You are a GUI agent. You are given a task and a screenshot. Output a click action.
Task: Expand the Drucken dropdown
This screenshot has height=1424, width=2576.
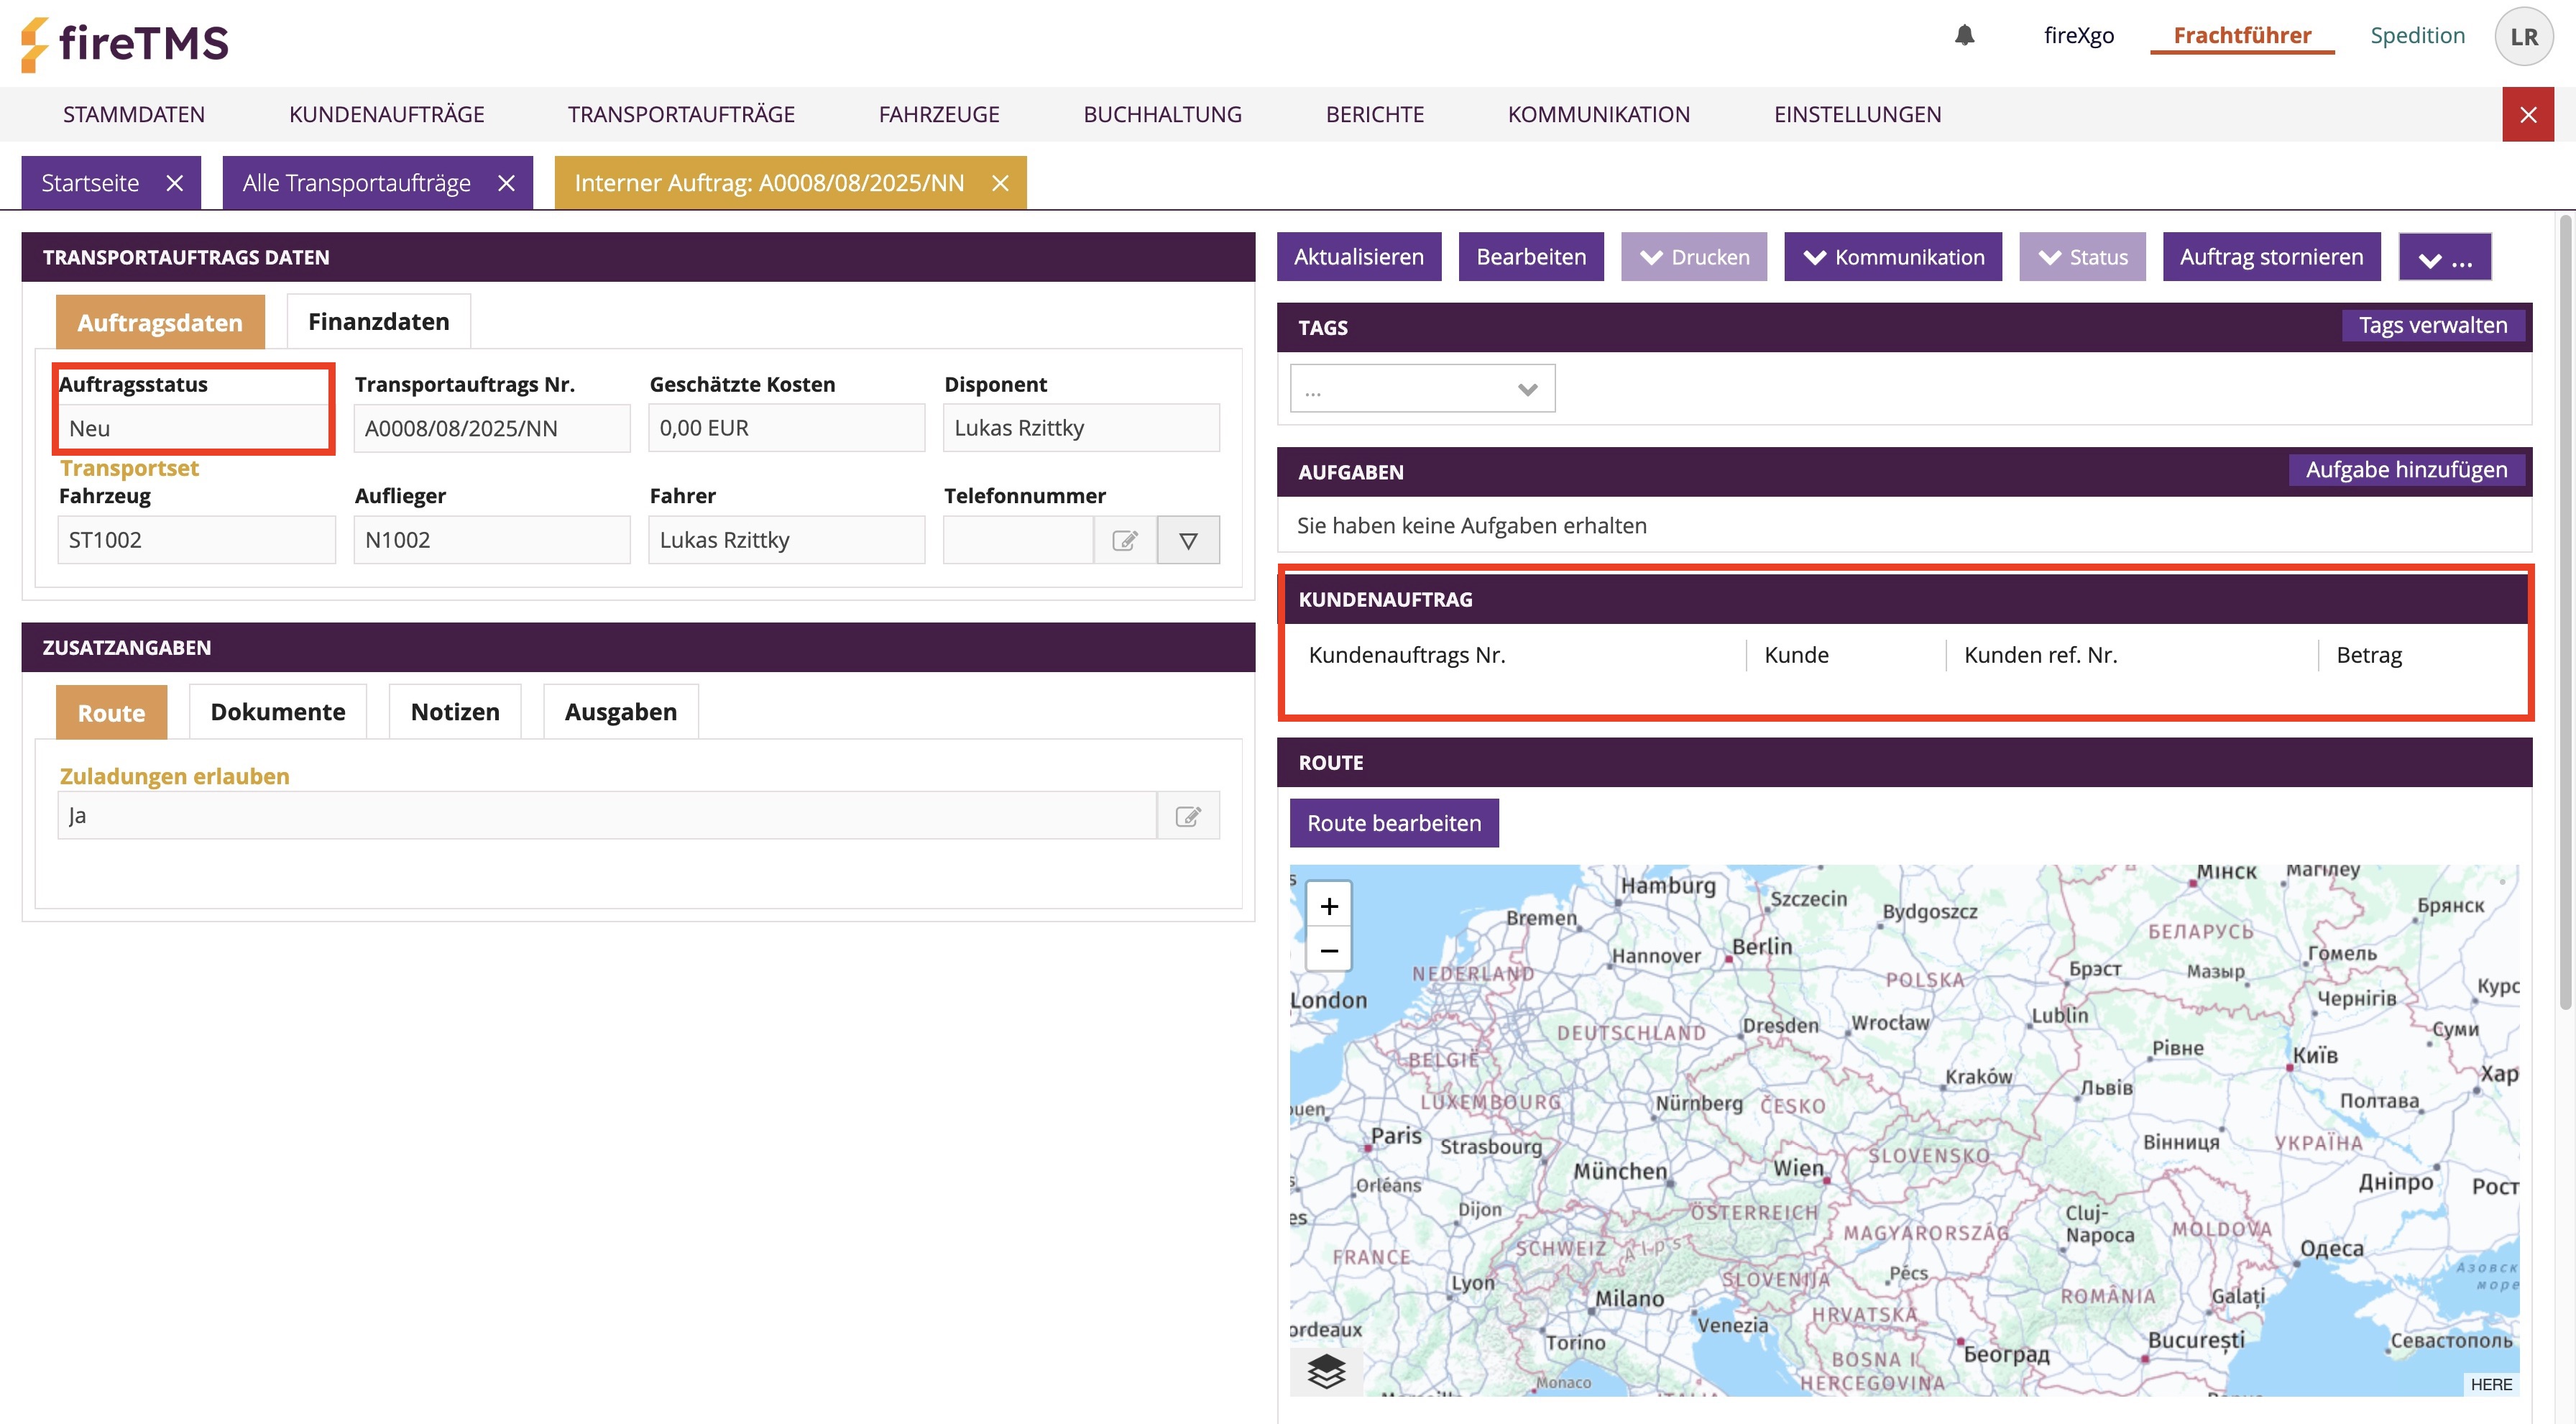pyautogui.click(x=1694, y=257)
